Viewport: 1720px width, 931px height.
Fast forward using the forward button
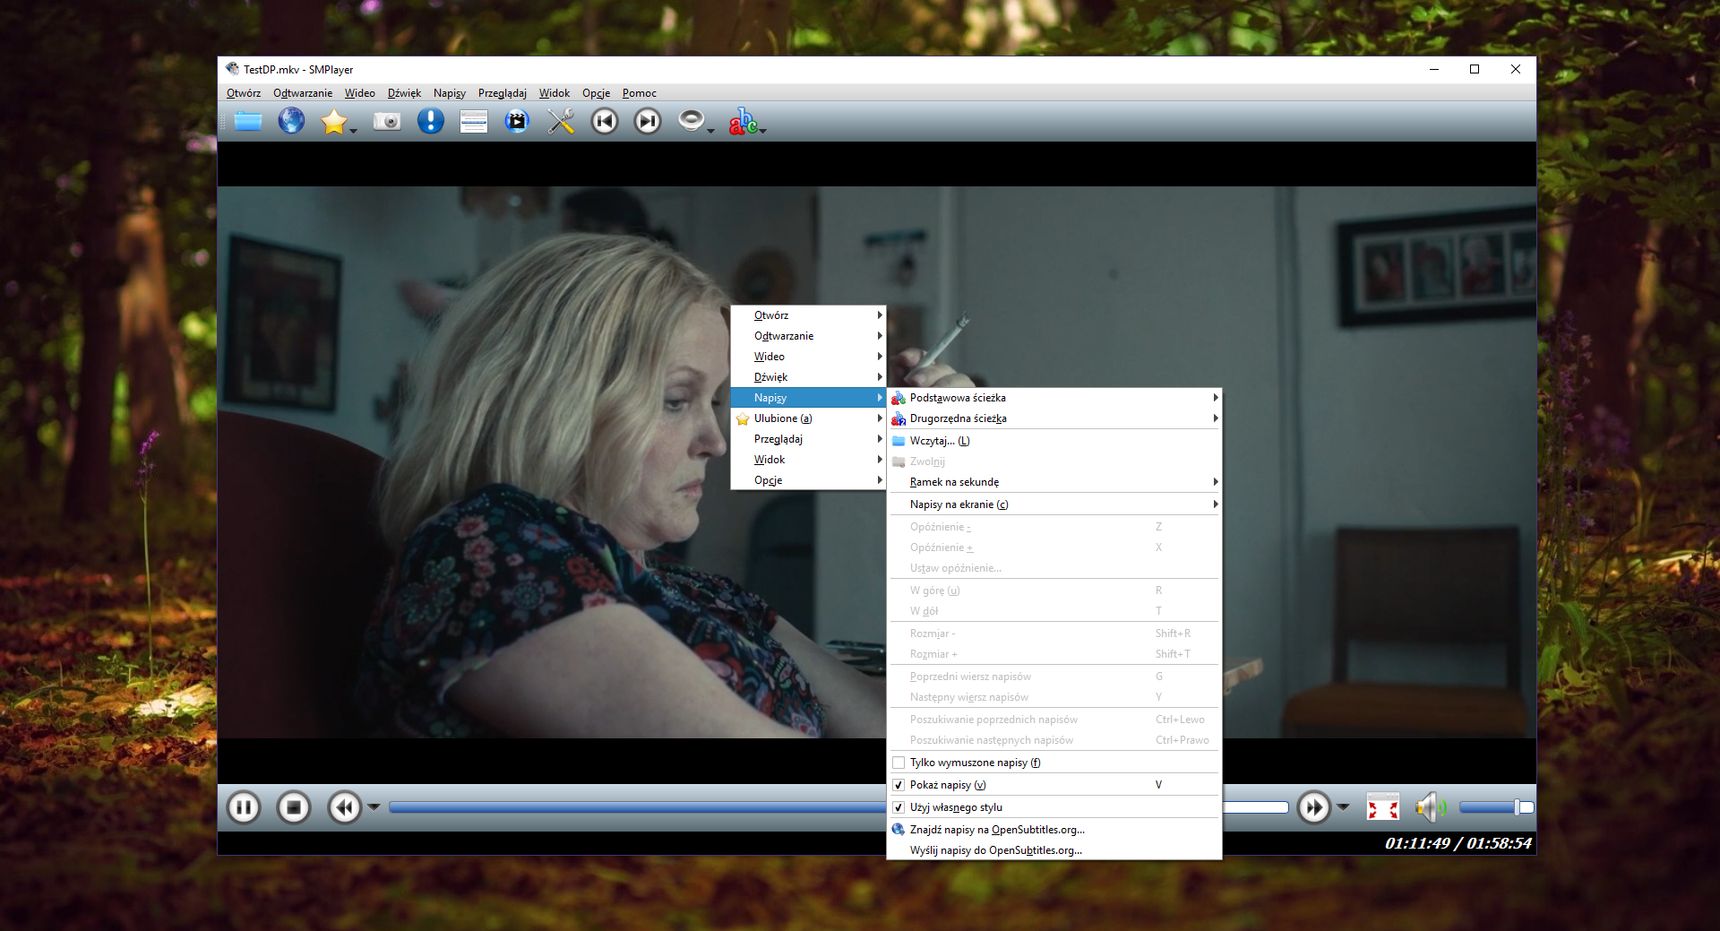[1314, 807]
